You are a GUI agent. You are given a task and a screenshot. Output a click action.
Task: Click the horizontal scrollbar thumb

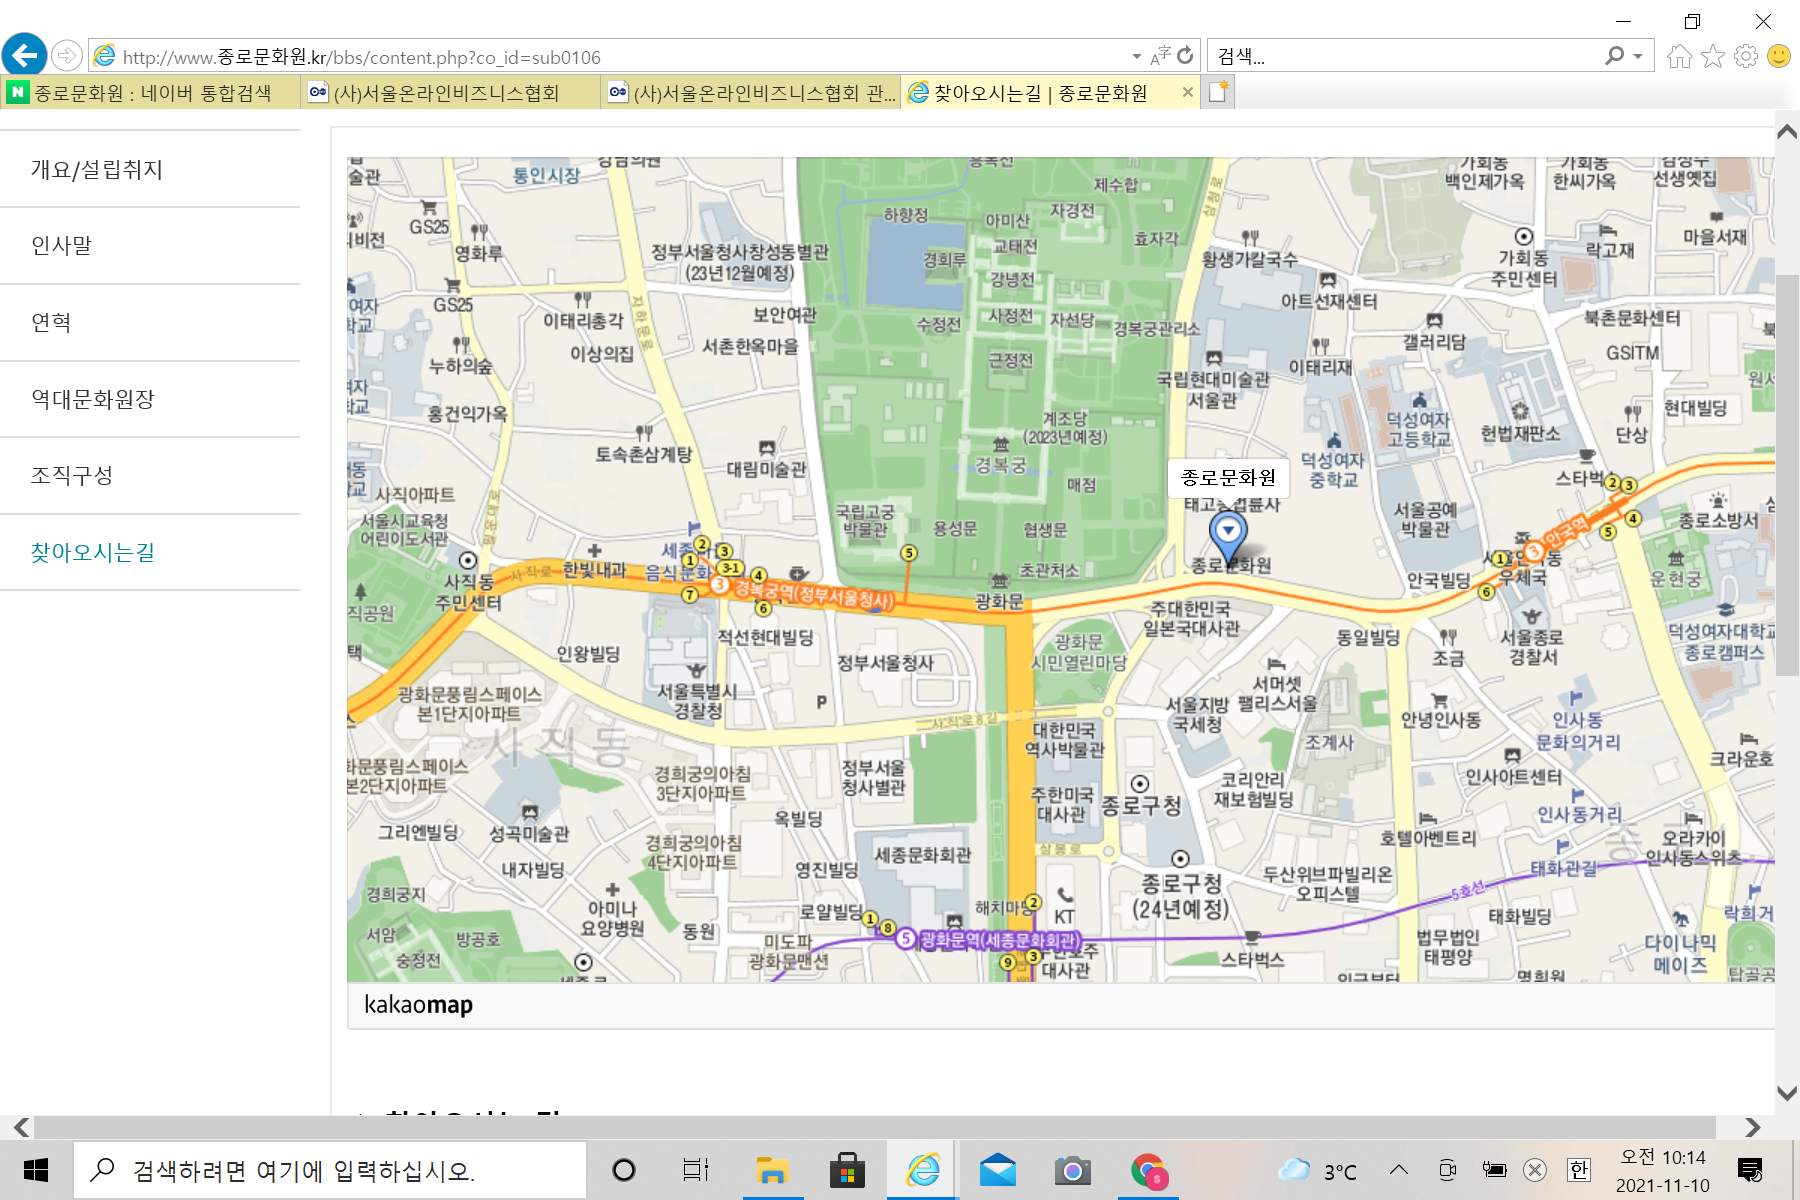click(875, 1127)
